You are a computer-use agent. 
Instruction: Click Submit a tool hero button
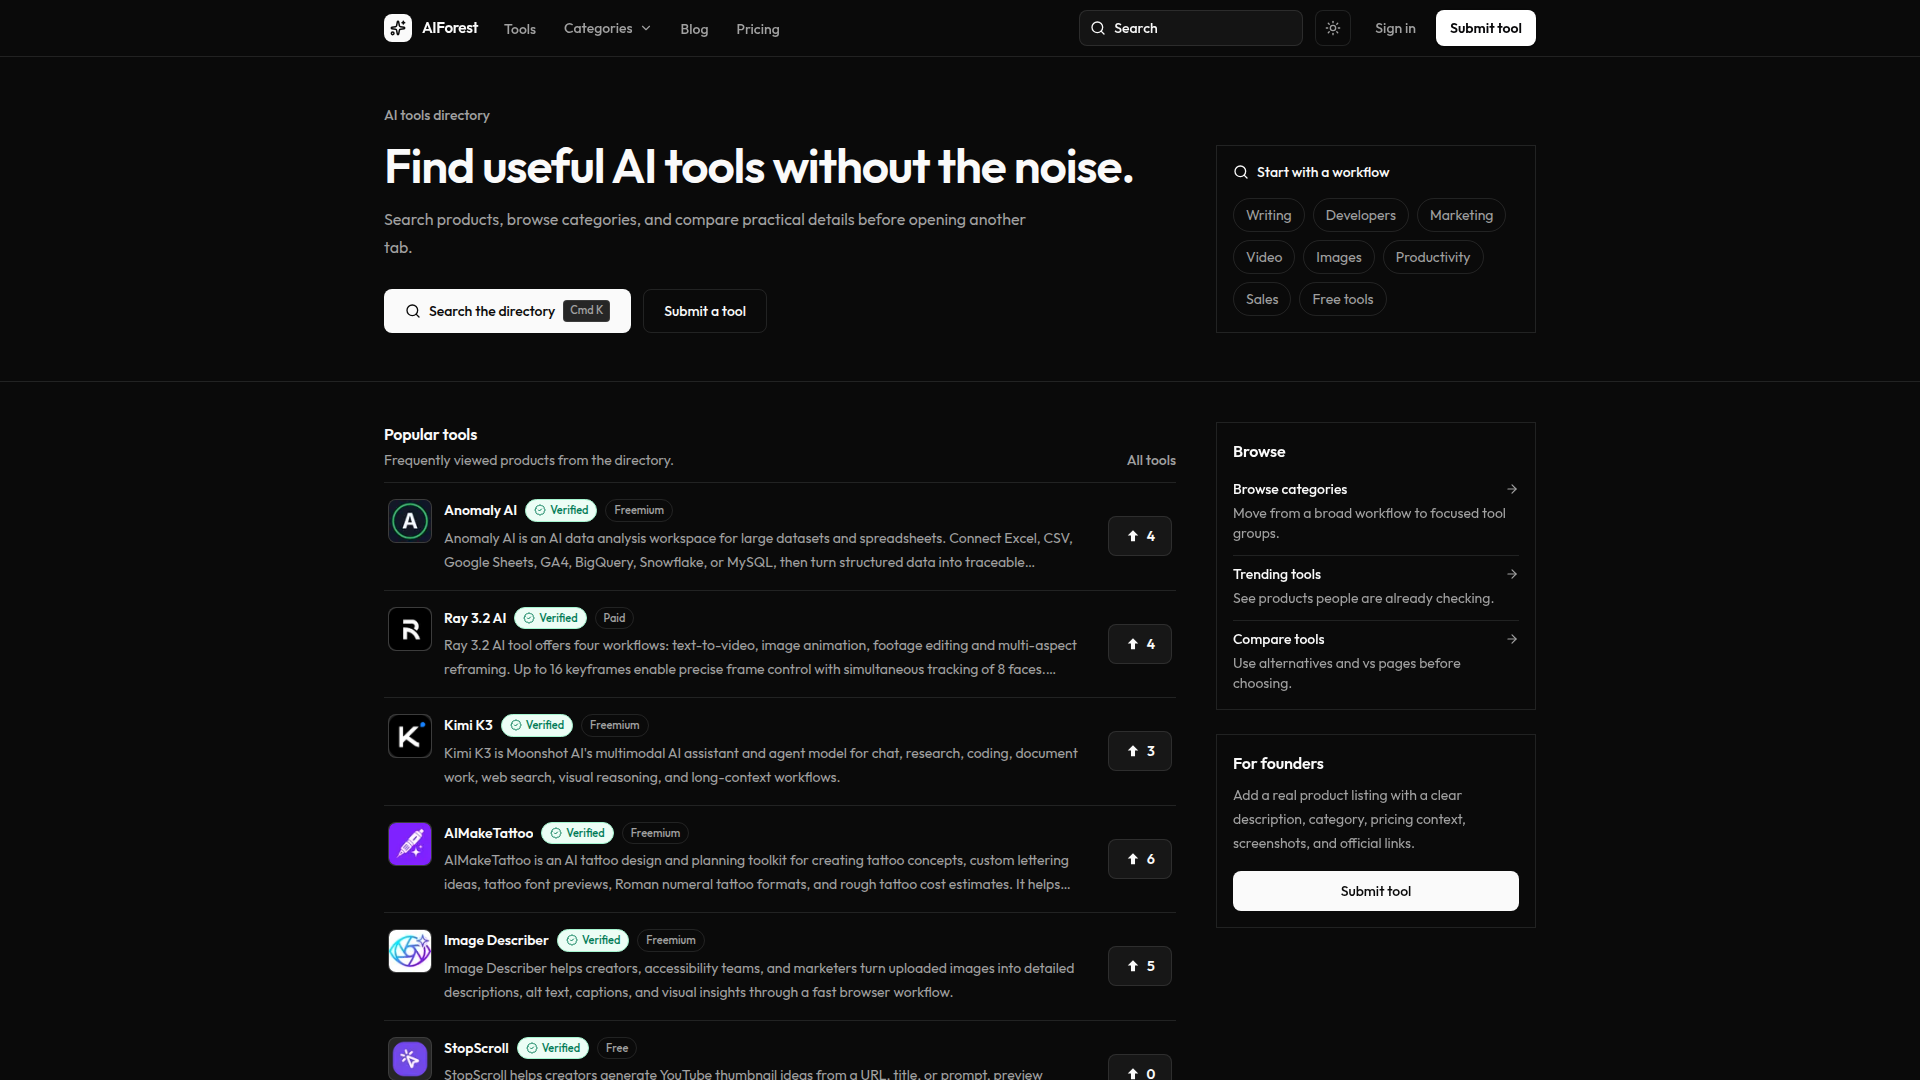click(705, 311)
